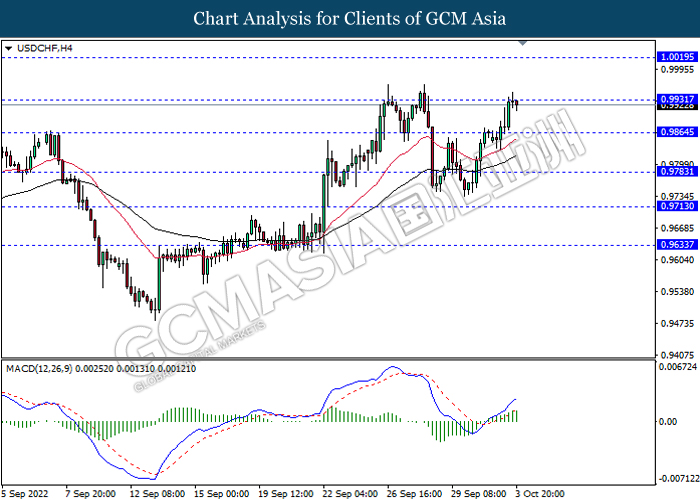Click the 0.96685 axis price value
The image size is (700, 500).
(677, 228)
